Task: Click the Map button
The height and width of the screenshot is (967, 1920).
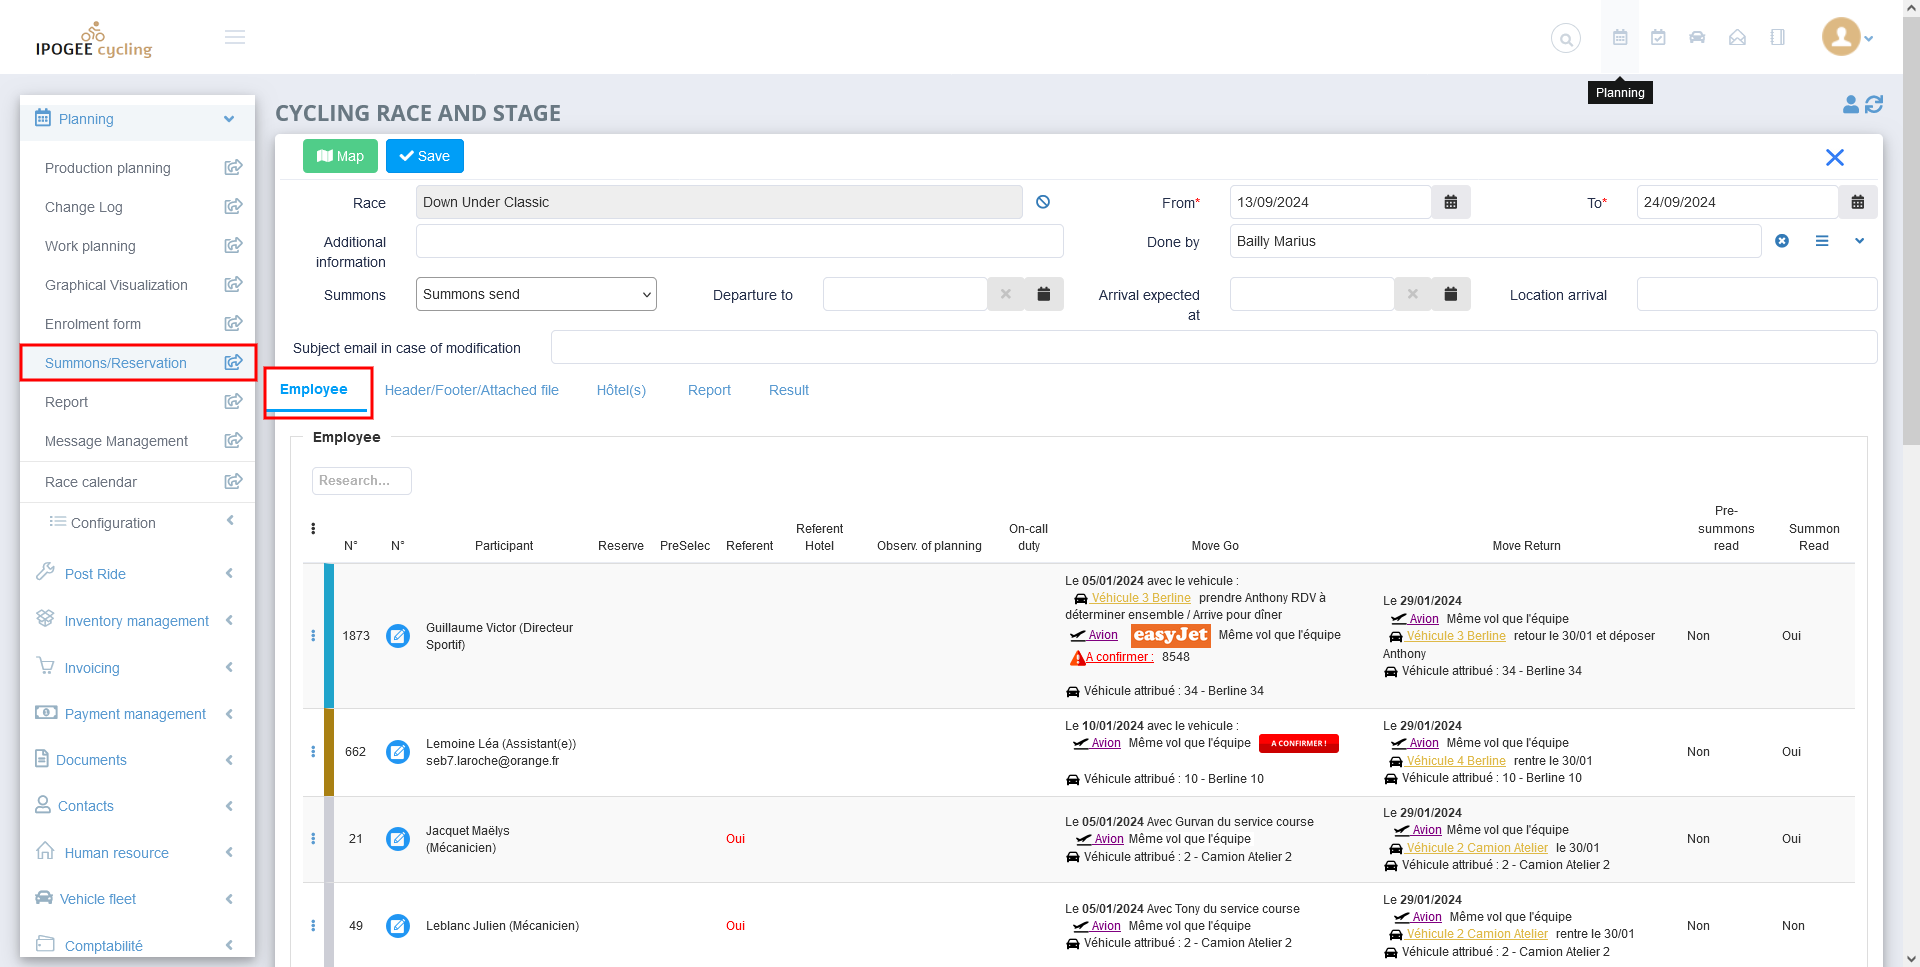Action: (x=340, y=156)
